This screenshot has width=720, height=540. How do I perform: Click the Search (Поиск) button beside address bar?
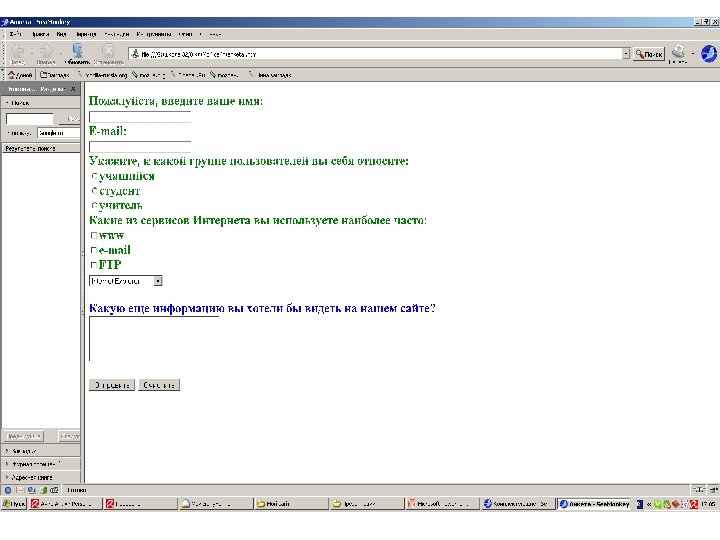coord(649,54)
